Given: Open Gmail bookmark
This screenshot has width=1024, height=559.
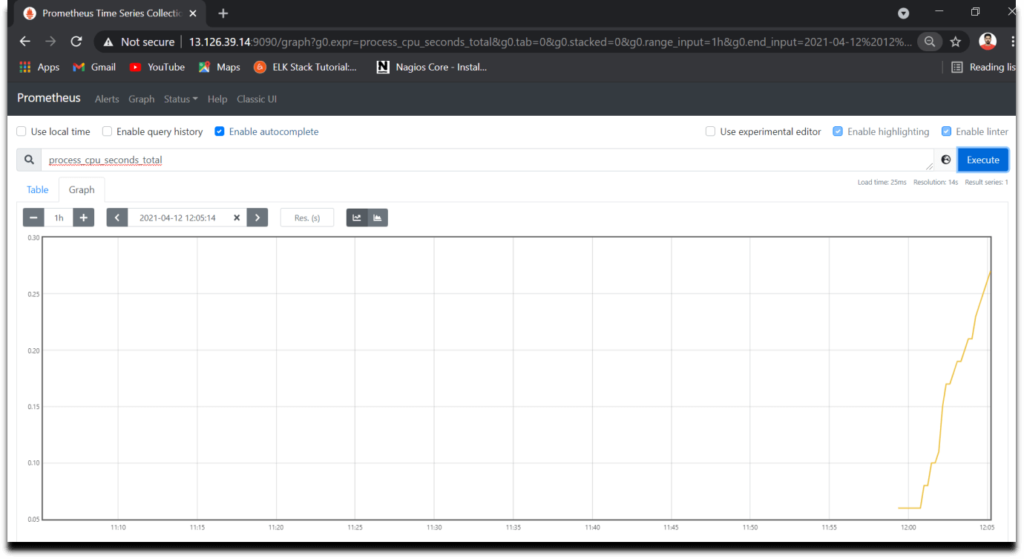Looking at the screenshot, I should [95, 67].
